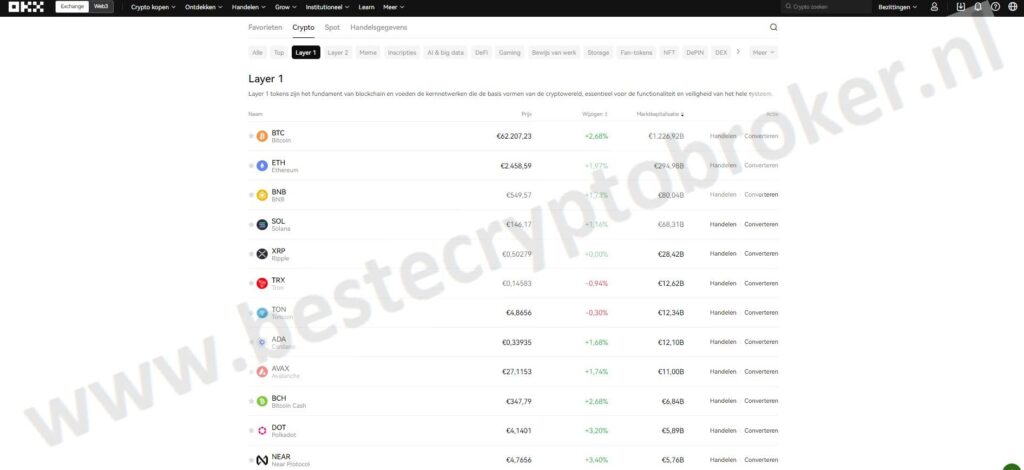Click the OKX logo
The image size is (1024, 470).
coord(26,7)
